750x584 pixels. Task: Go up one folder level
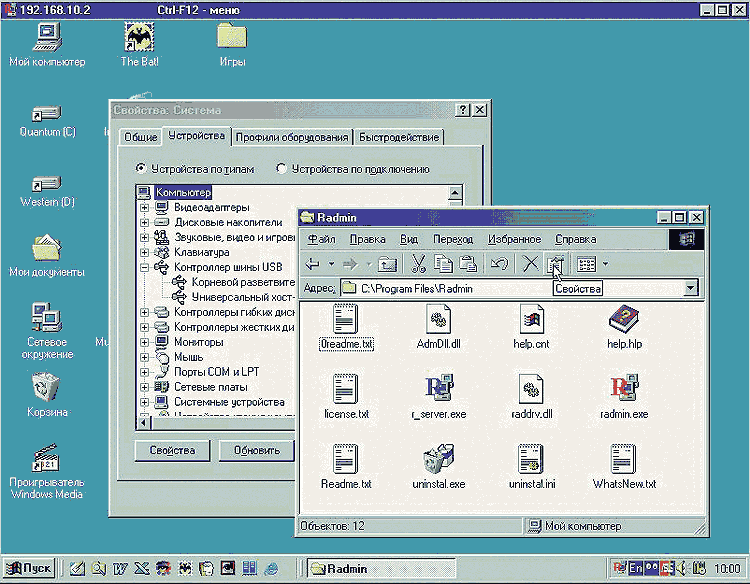(x=388, y=264)
